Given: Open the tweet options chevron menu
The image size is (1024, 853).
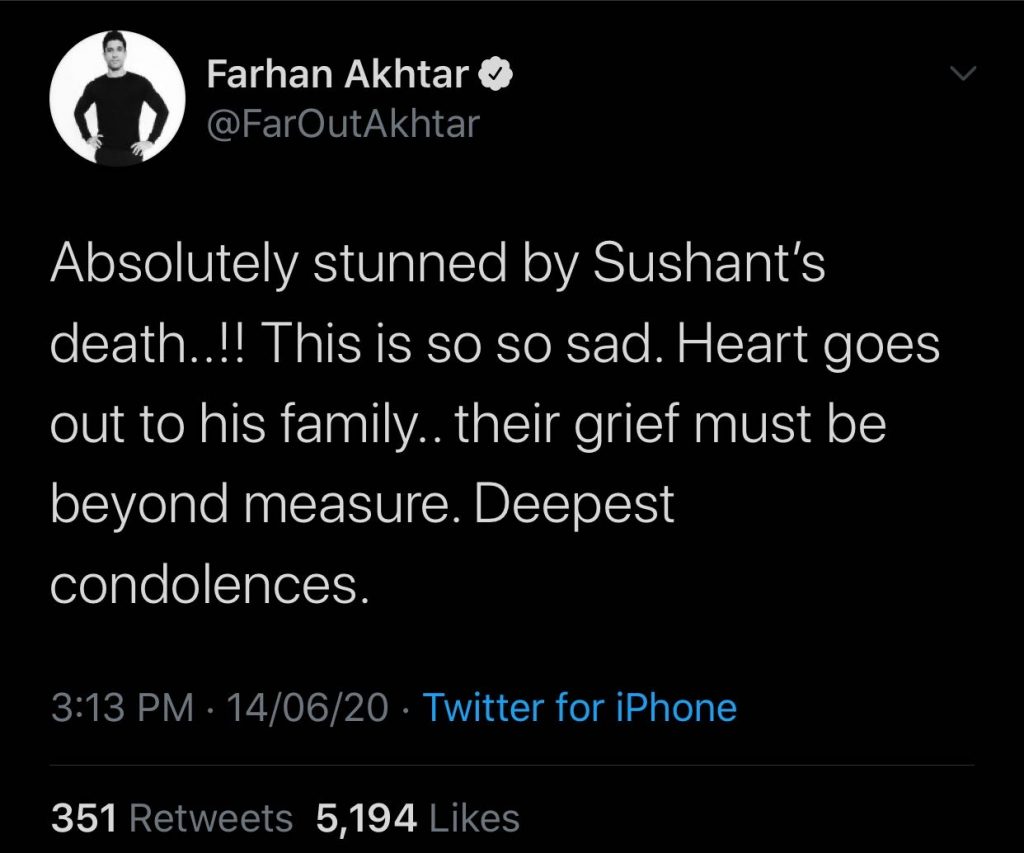Looking at the screenshot, I should point(961,73).
